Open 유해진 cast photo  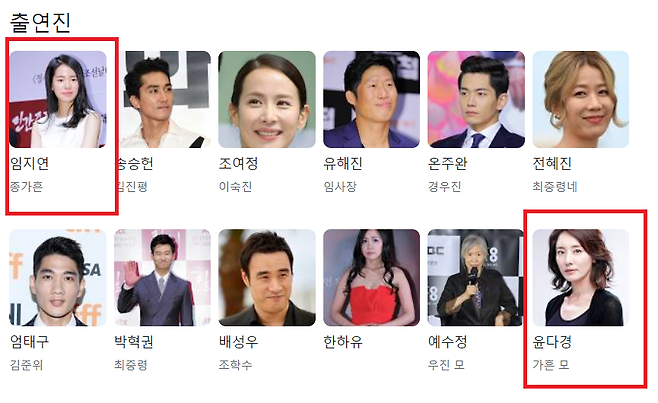pyautogui.click(x=371, y=99)
